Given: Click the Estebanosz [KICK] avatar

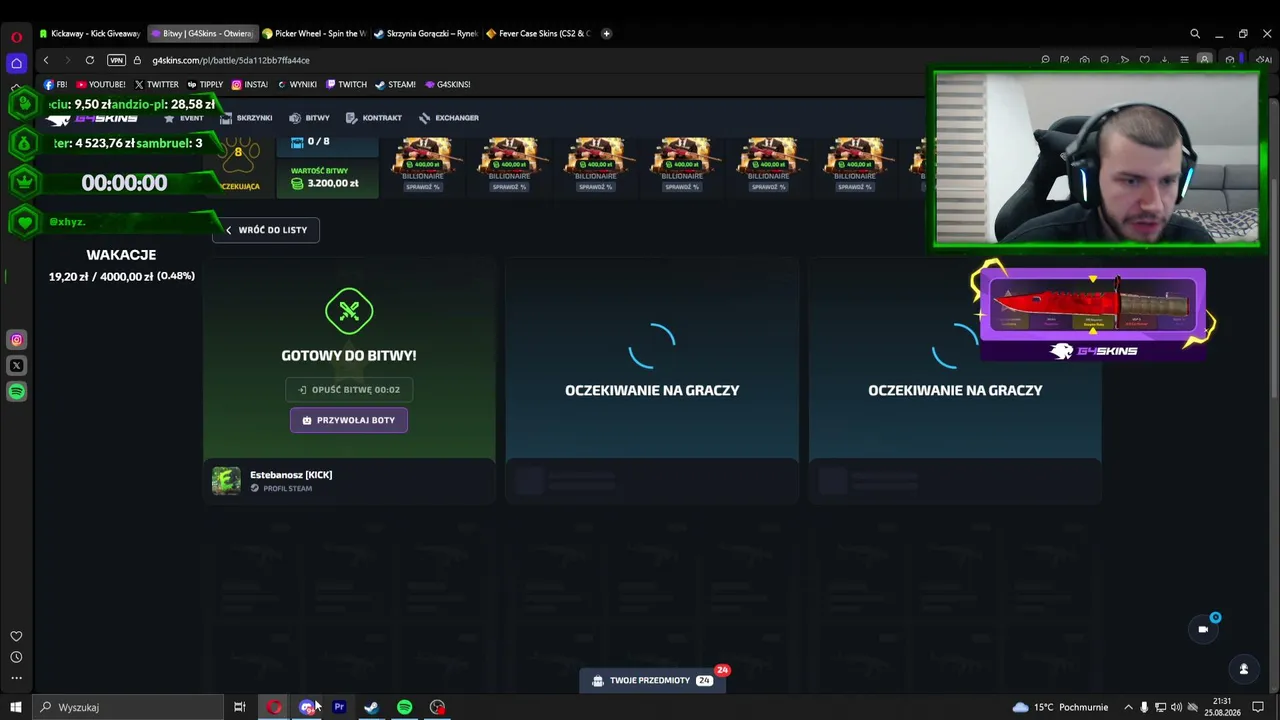Looking at the screenshot, I should 226,481.
